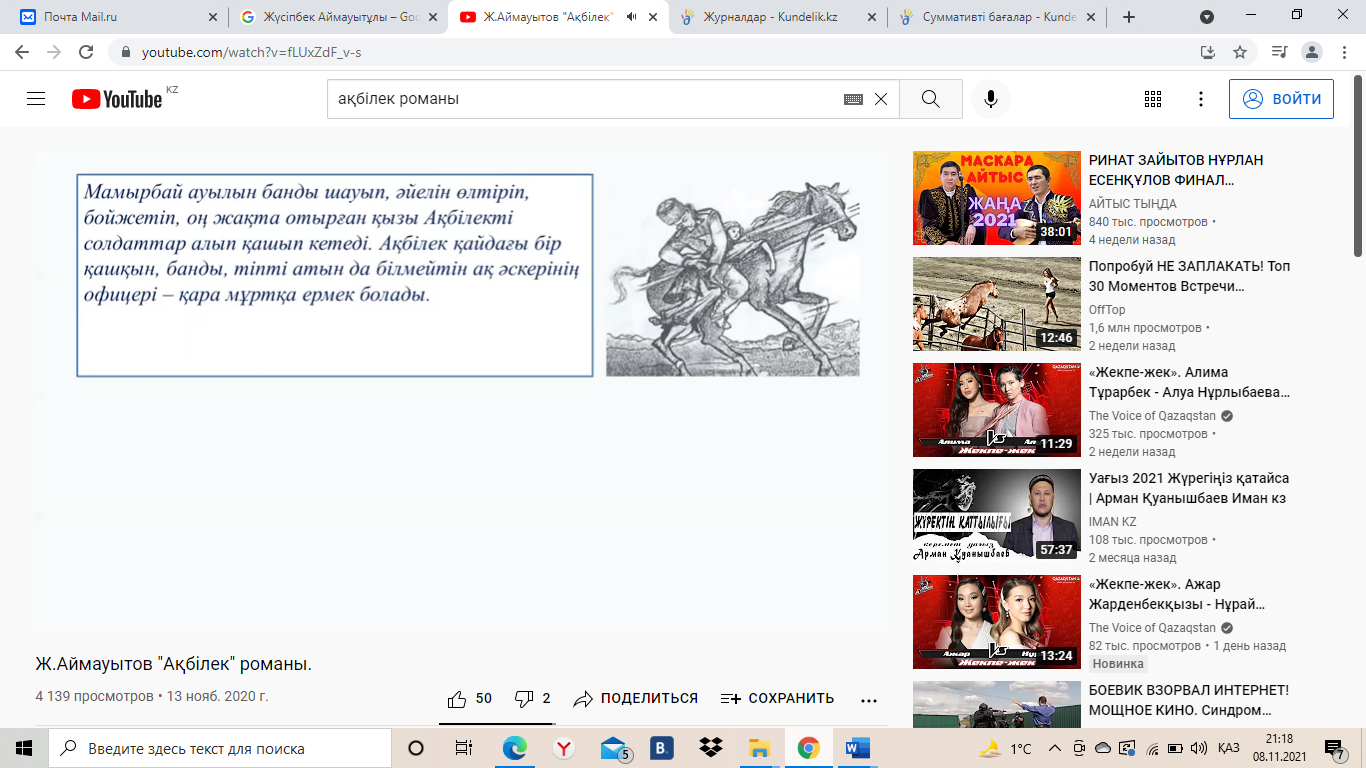
Task: Open БОЕВИК ВЗОРВАЛ ИНТЕРНЕТ video title
Action: pos(1189,699)
